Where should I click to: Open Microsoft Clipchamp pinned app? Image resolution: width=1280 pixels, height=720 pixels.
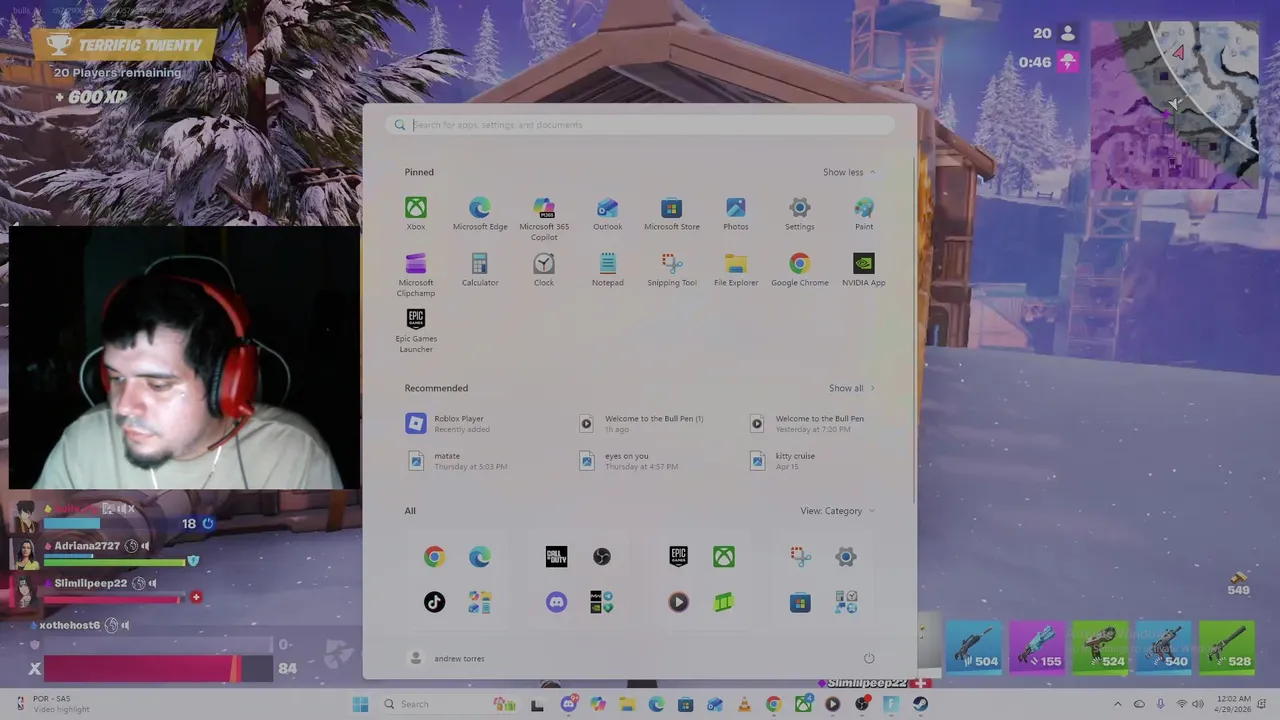click(415, 275)
